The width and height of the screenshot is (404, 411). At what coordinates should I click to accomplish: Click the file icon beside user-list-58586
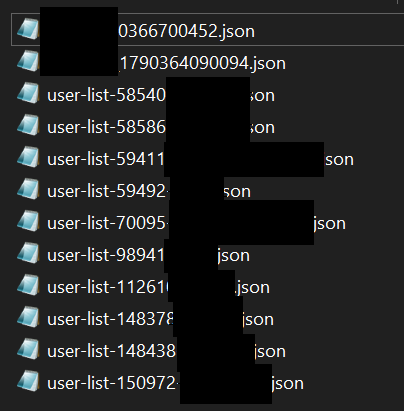pos(28,125)
